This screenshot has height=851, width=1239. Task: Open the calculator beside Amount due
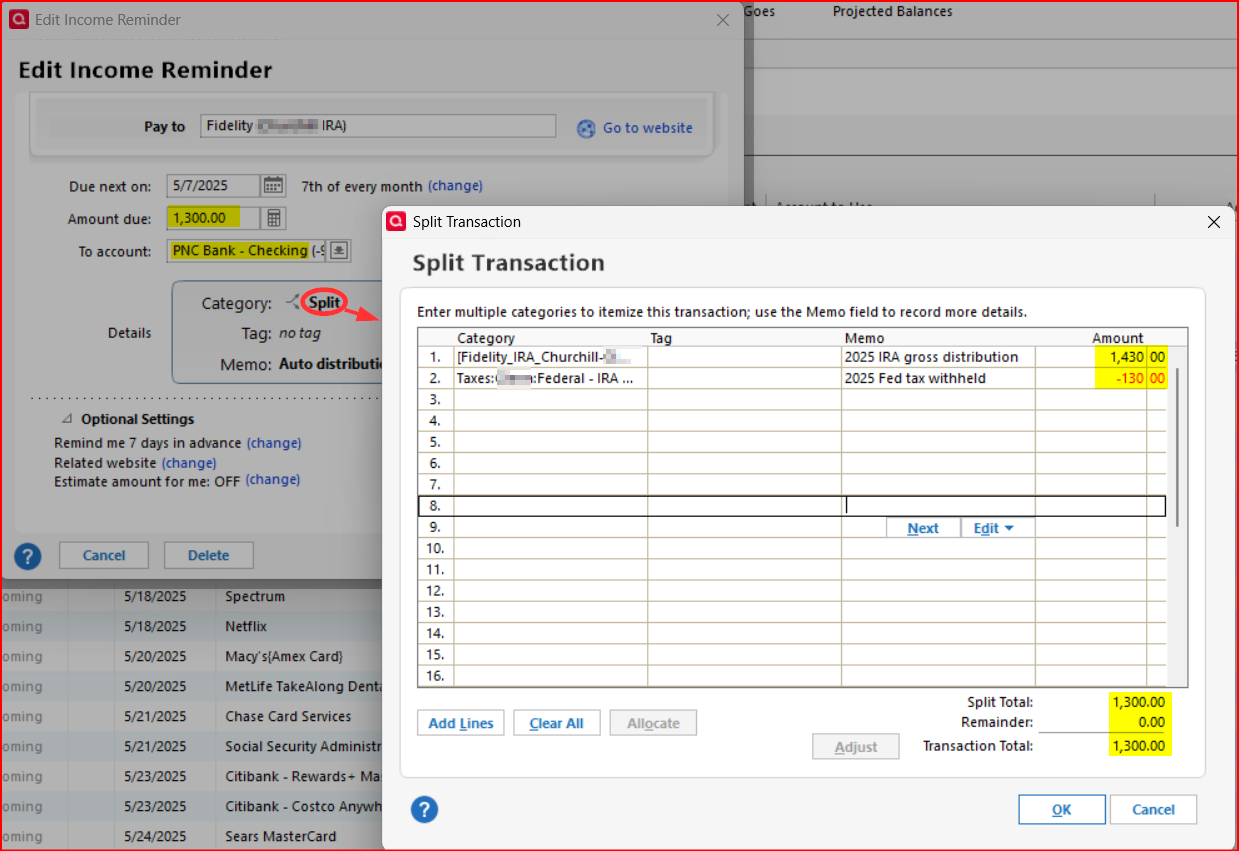tap(273, 218)
